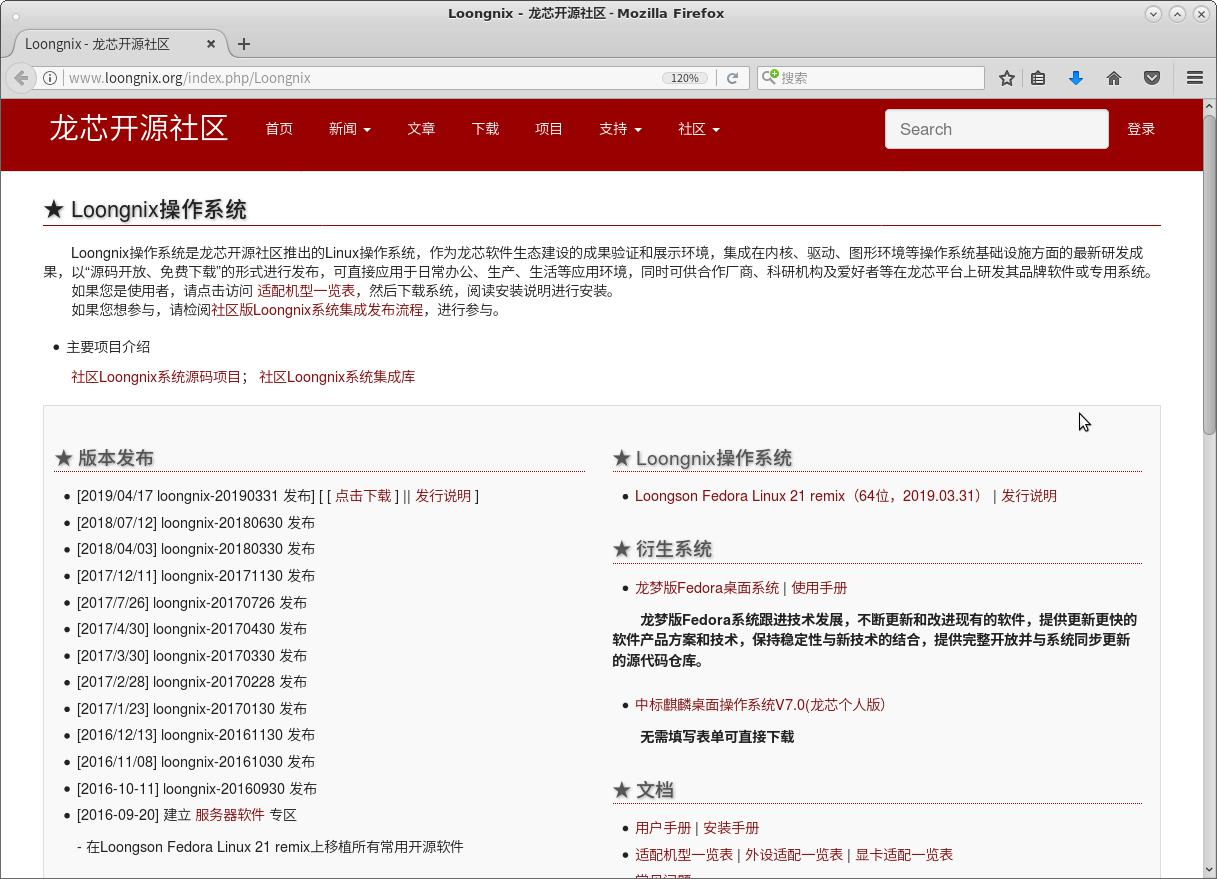Open Loongson Fedora Linux 21 remix 64位 link
Viewport: 1217px width, 879px height.
point(810,496)
